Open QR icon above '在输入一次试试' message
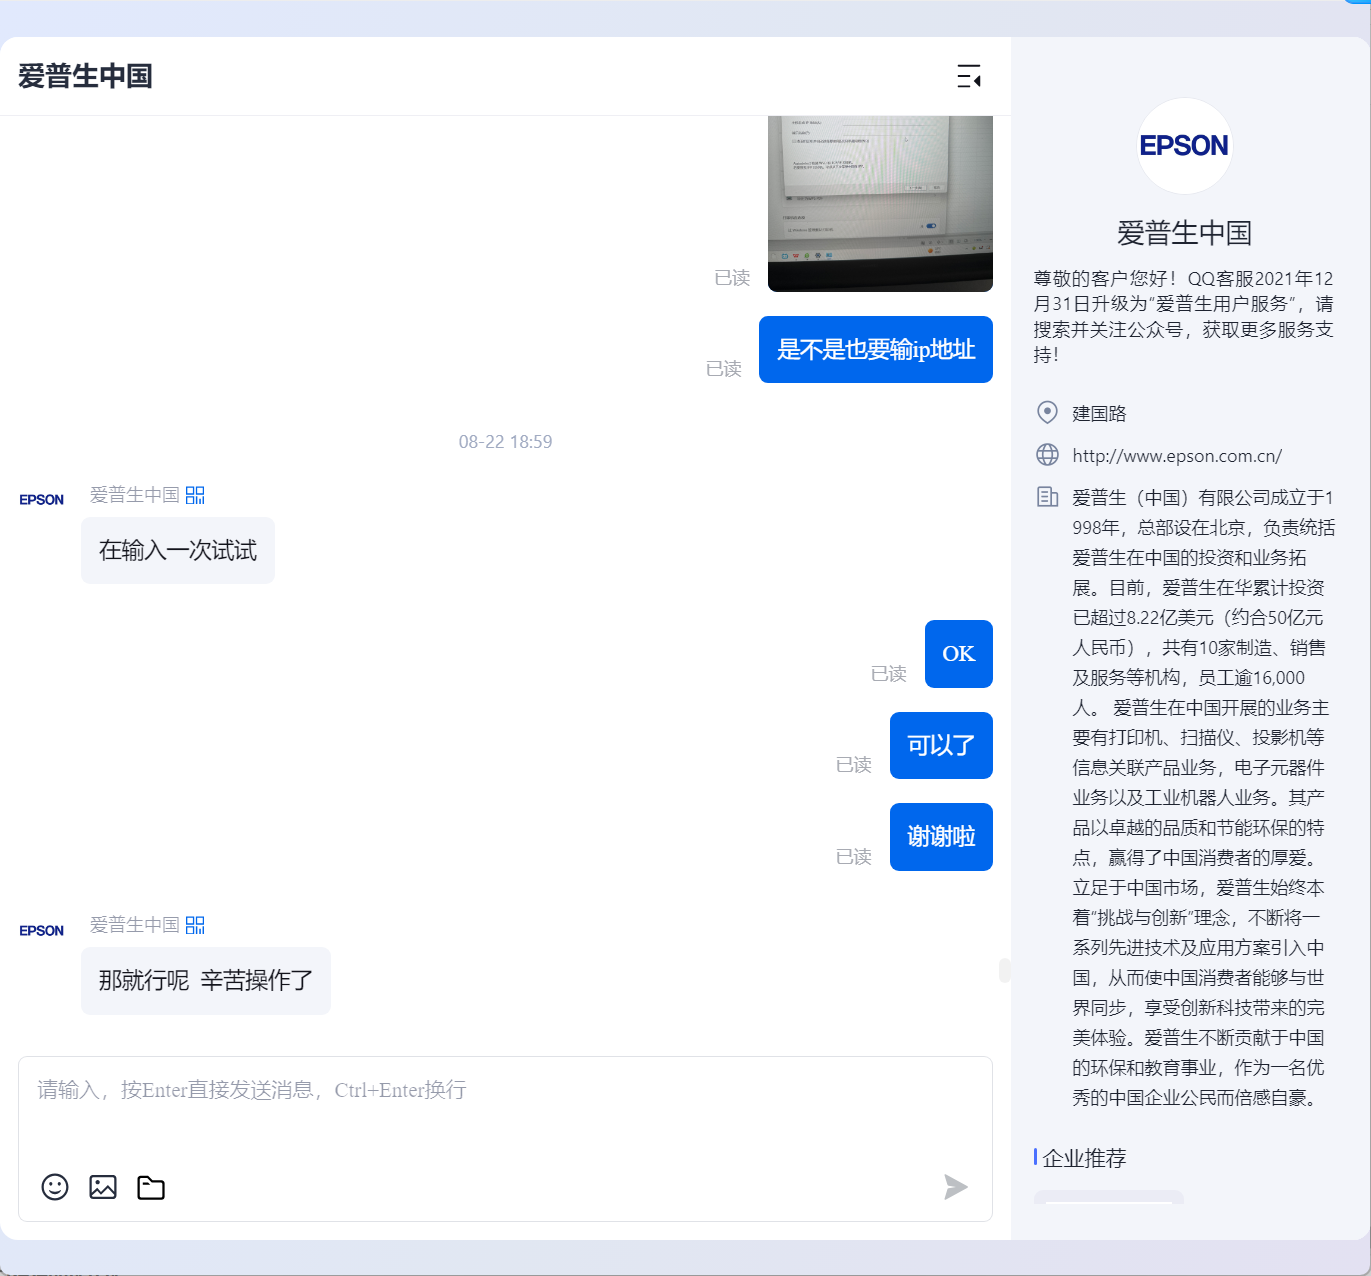The image size is (1371, 1276). coord(195,495)
